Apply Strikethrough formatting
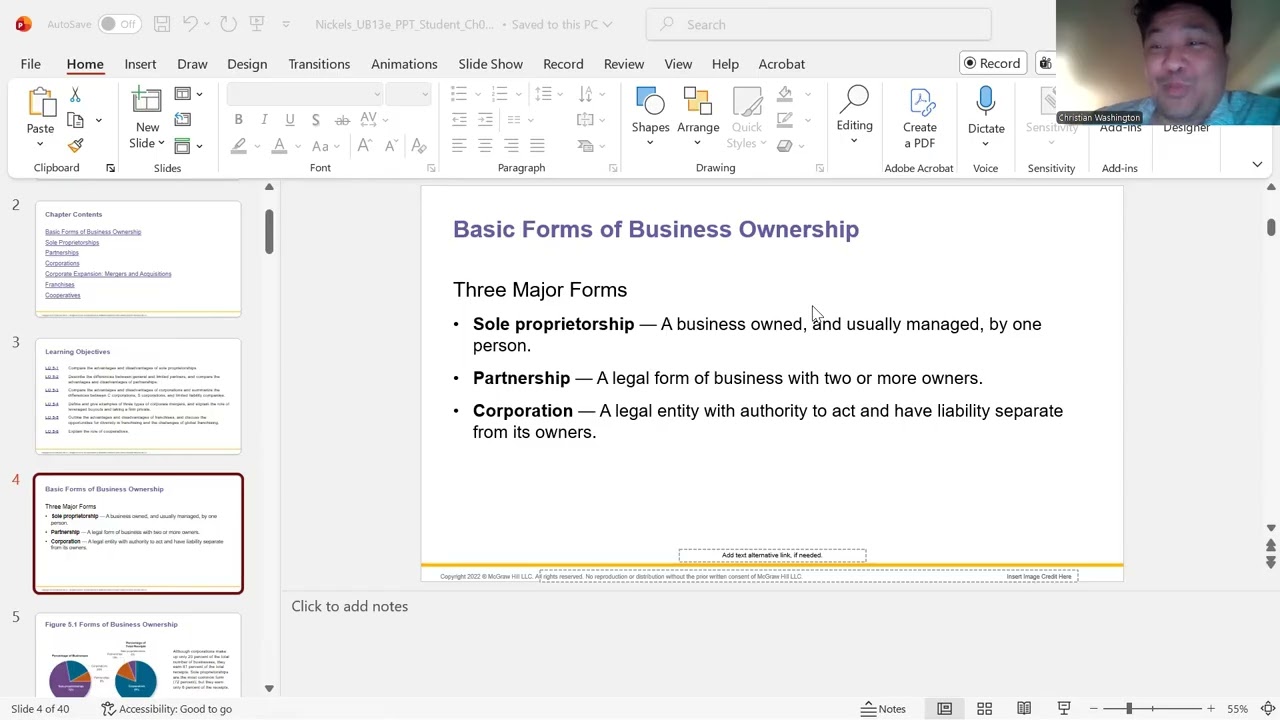Viewport: 1280px width, 720px height. point(342,120)
